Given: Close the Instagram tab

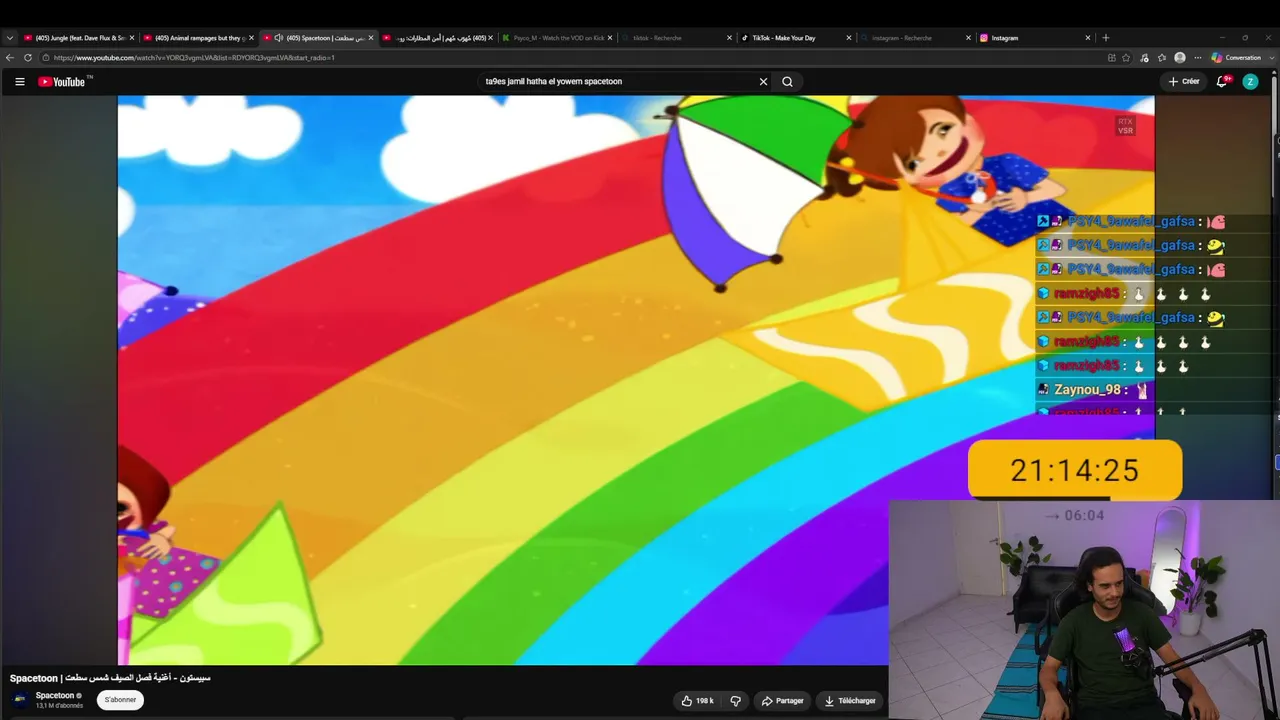Looking at the screenshot, I should [1088, 38].
